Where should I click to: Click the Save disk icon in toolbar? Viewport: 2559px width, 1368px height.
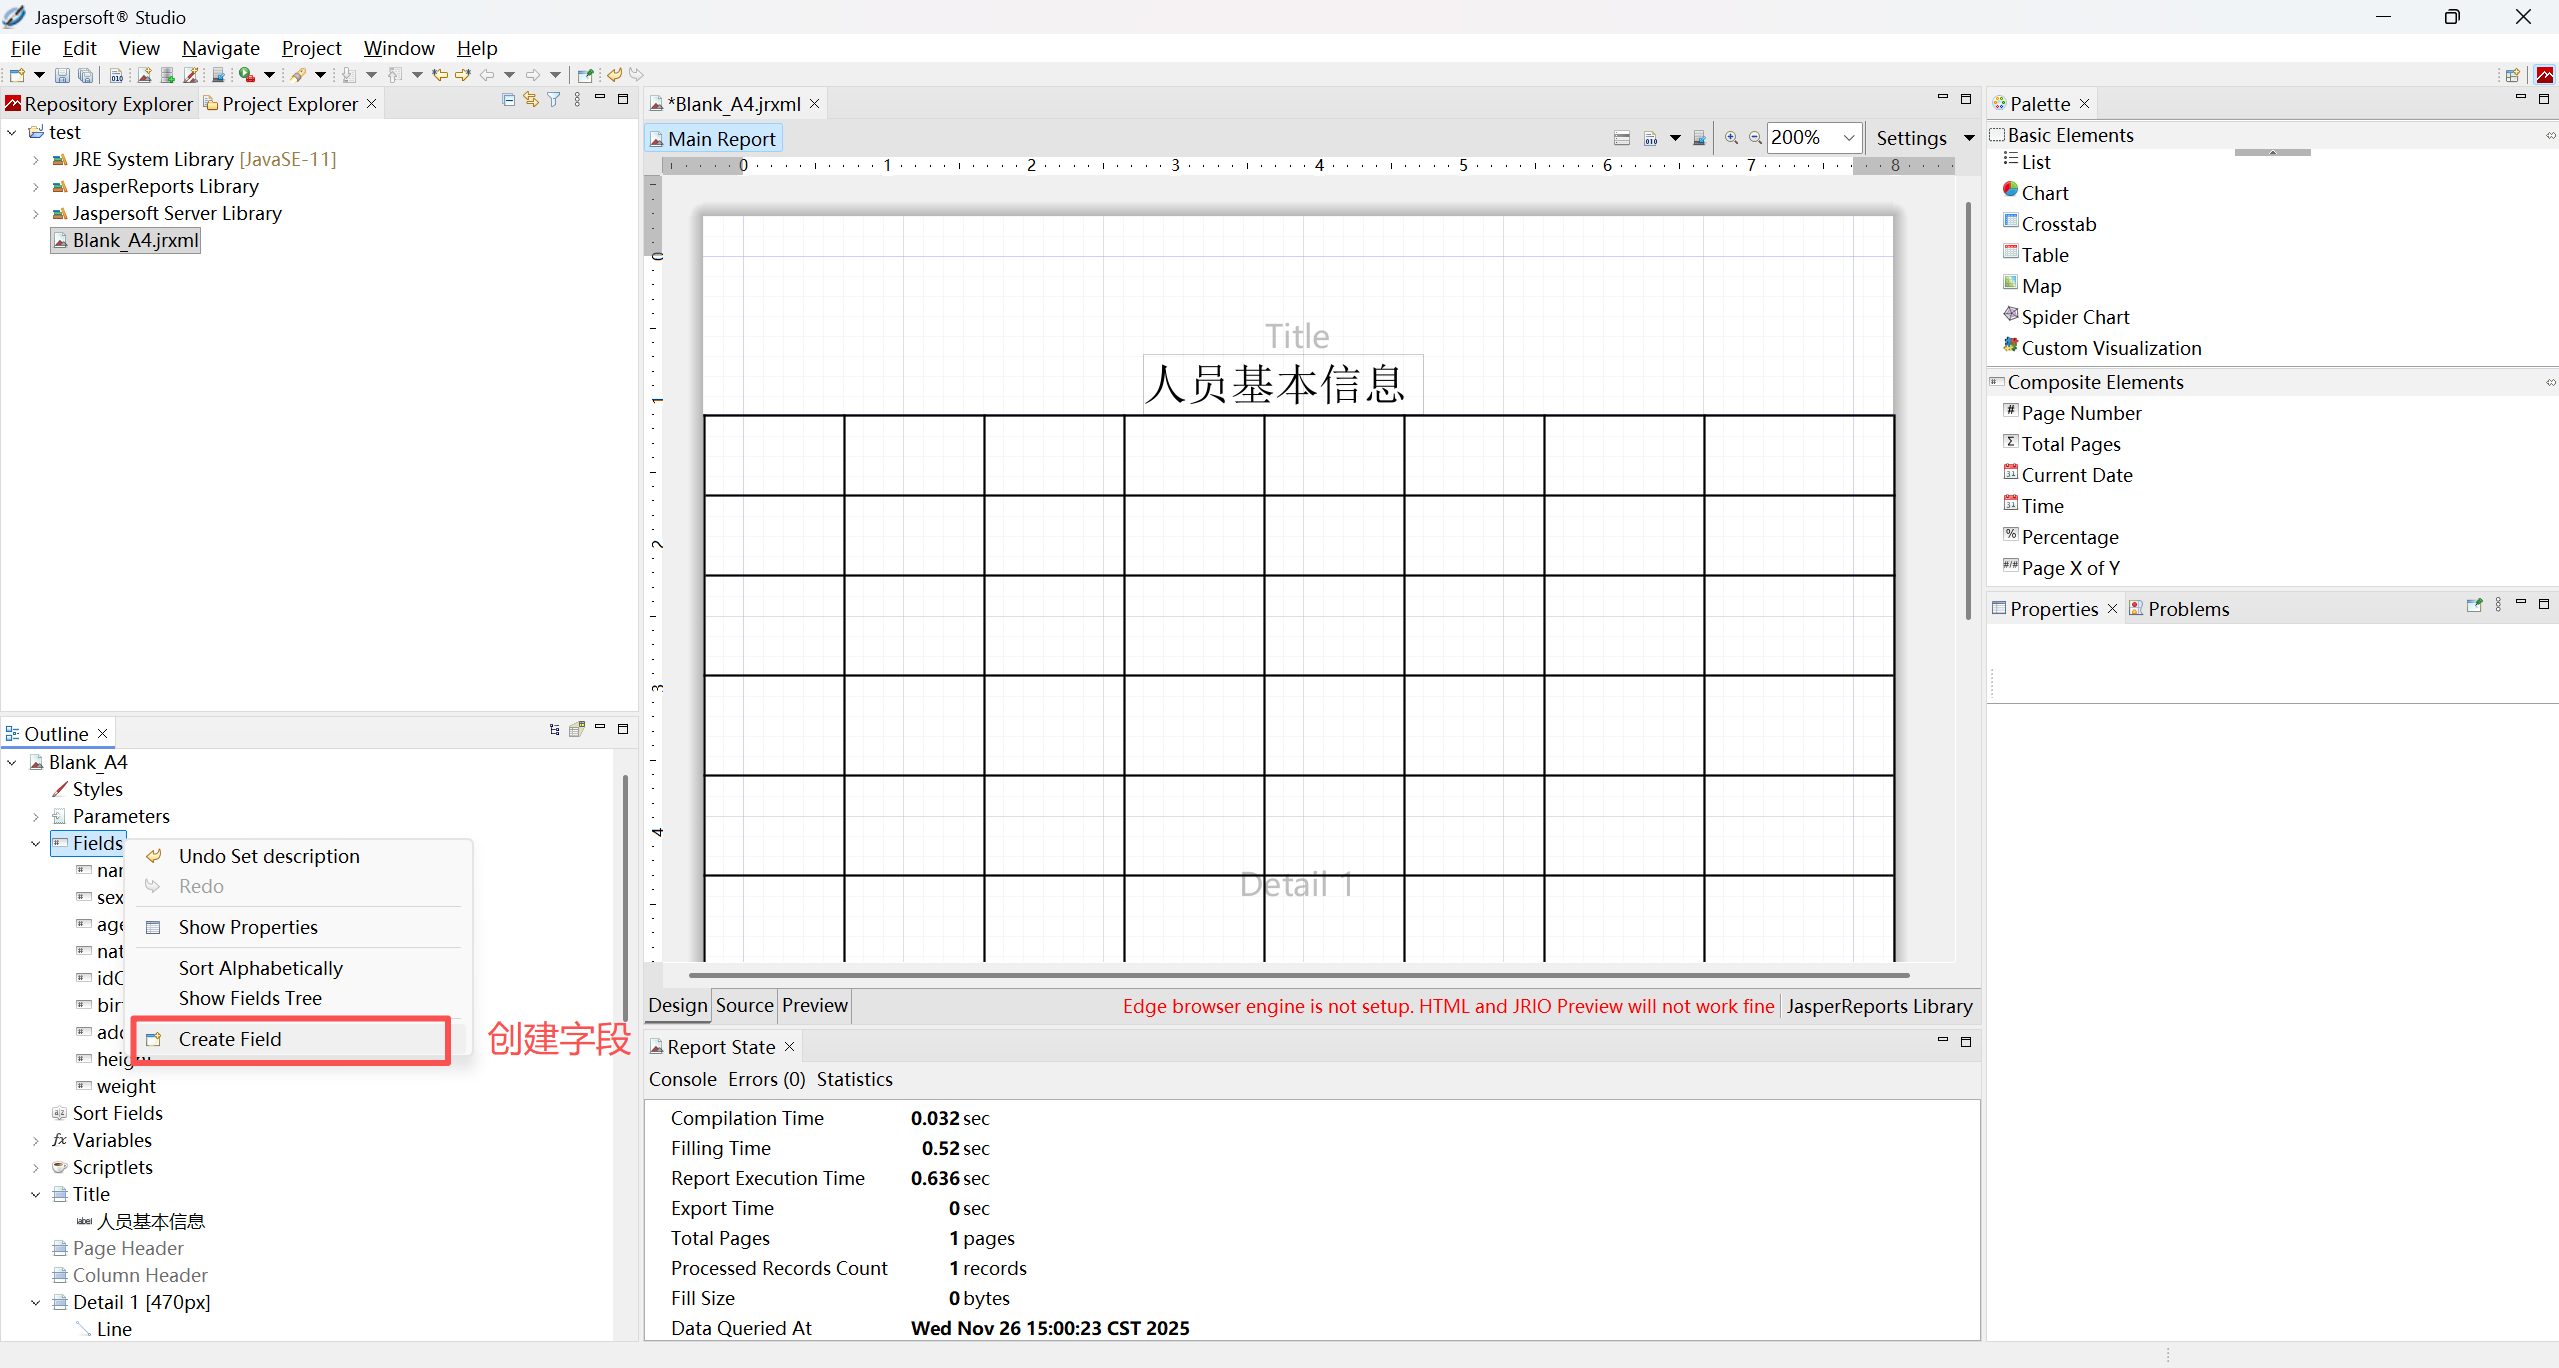pos(62,75)
